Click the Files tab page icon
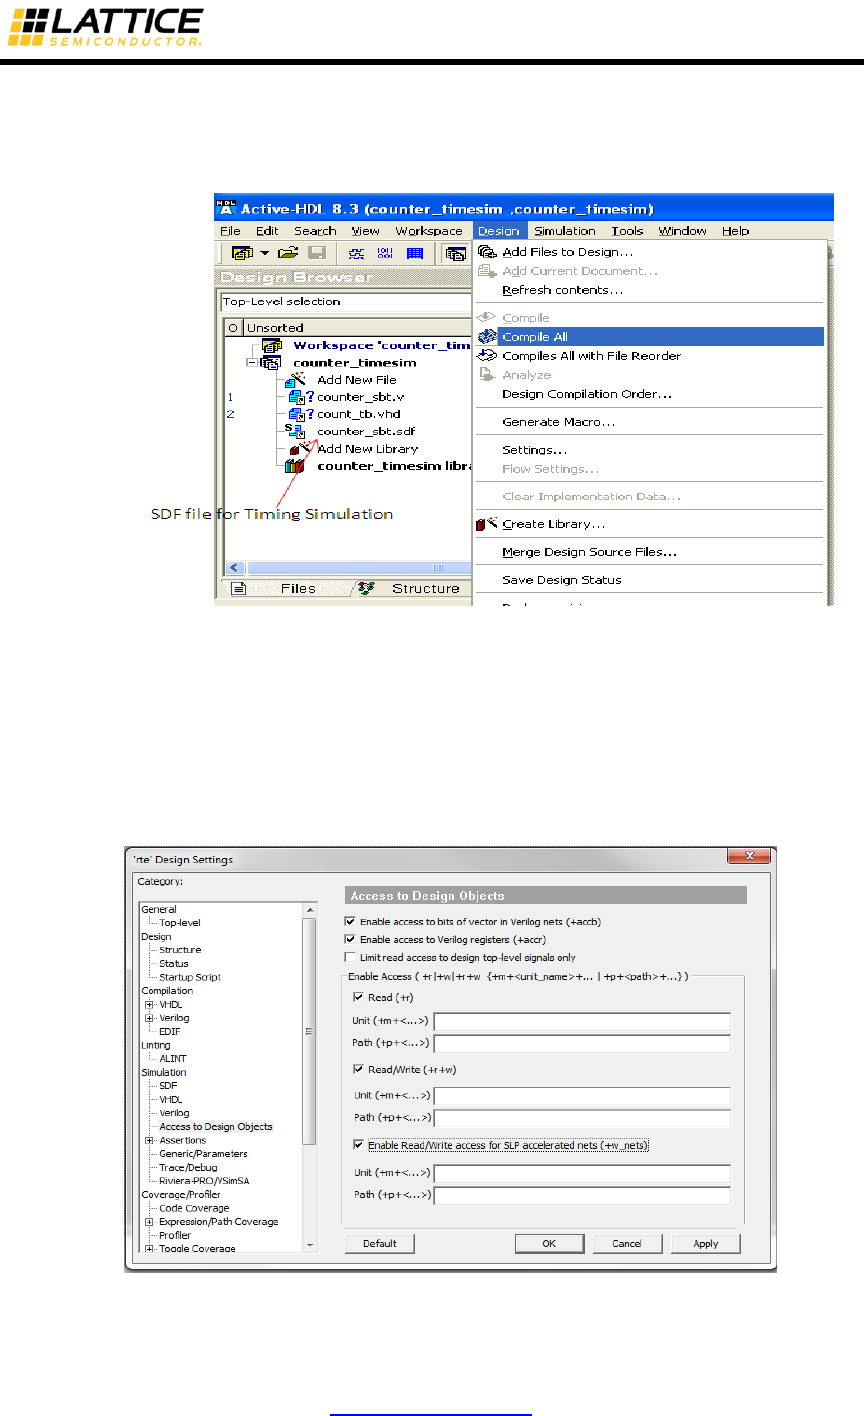 click(239, 588)
